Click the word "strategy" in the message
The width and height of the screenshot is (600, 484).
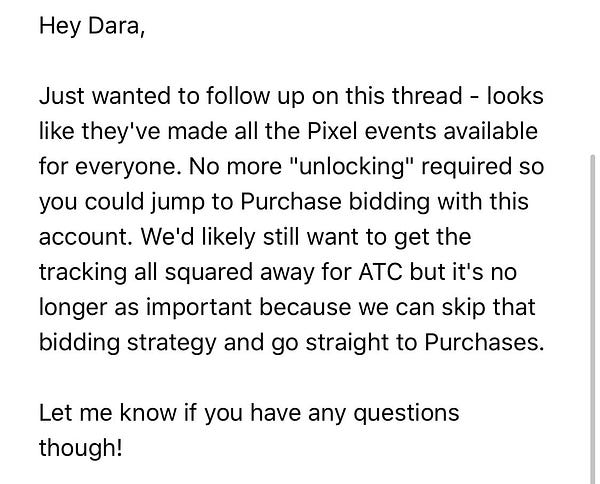point(172,344)
